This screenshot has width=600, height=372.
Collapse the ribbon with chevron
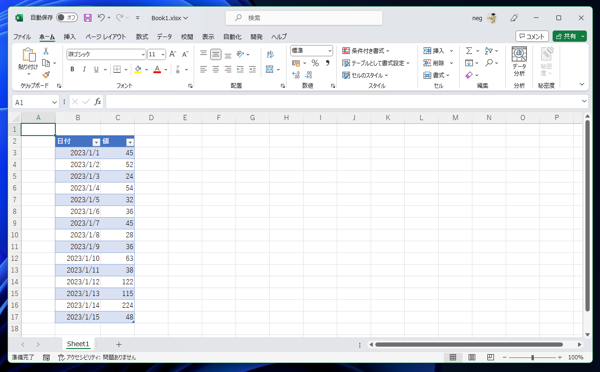coord(582,84)
